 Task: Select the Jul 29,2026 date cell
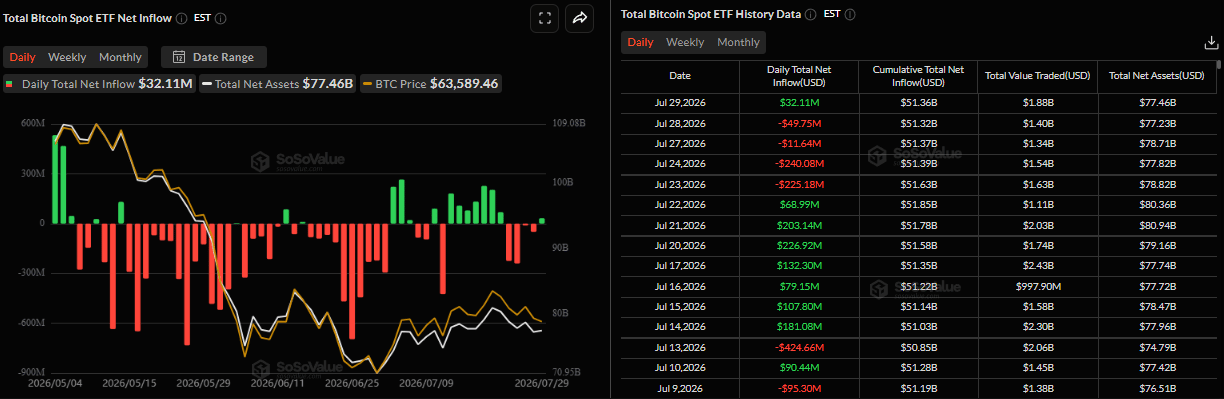point(679,103)
